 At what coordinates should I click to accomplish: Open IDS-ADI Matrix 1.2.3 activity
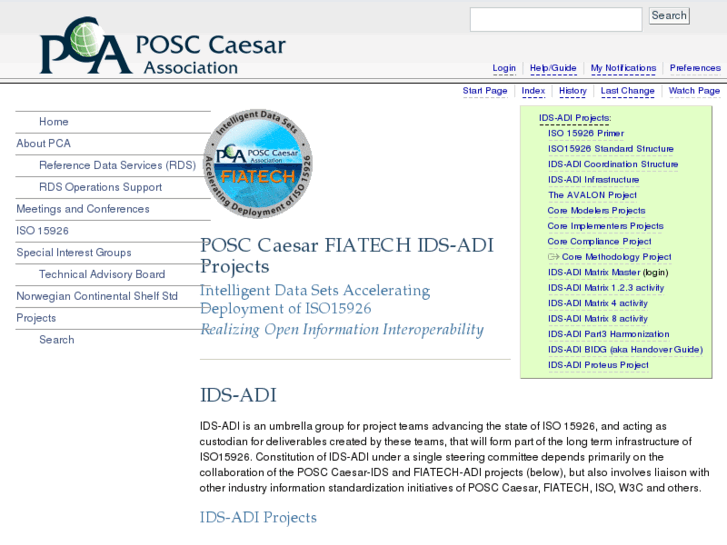pyautogui.click(x=606, y=288)
